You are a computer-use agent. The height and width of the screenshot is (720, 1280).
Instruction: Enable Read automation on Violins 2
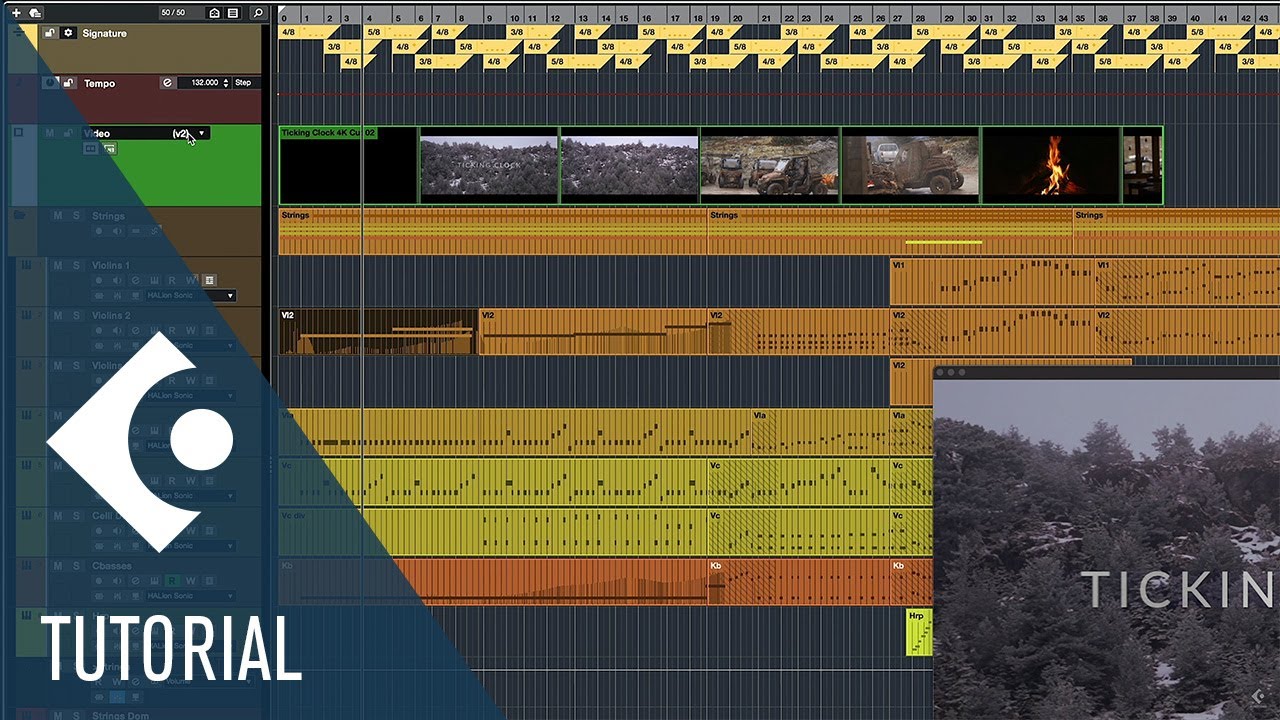pyautogui.click(x=172, y=331)
